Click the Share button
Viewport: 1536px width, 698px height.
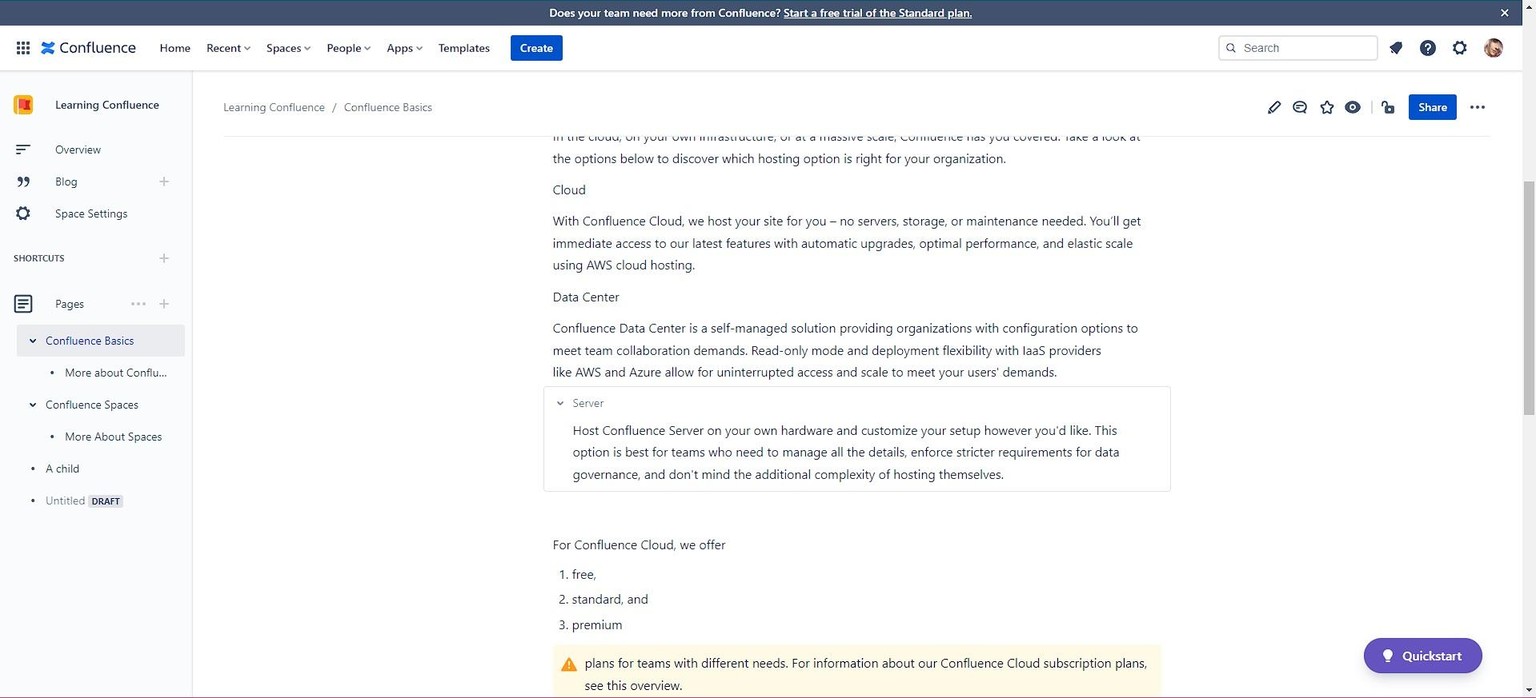[x=1432, y=107]
